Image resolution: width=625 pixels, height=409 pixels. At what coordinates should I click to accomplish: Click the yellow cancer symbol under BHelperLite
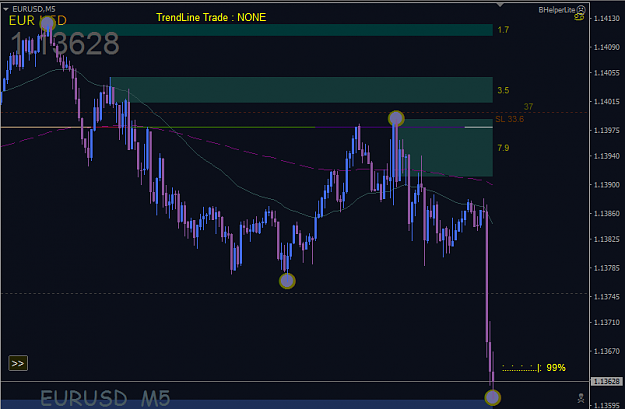[x=579, y=17]
